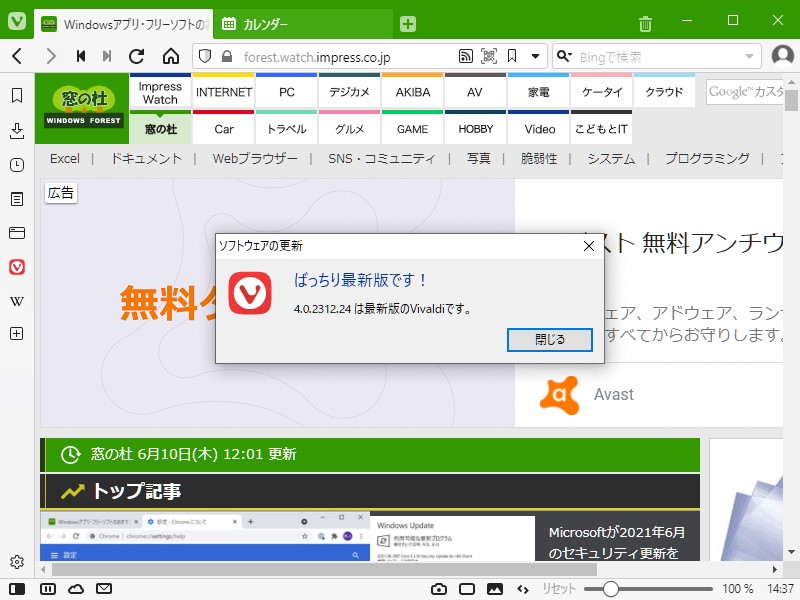The height and width of the screenshot is (600, 800).
Task: Open the search engine selector in the search field
Action: click(565, 56)
